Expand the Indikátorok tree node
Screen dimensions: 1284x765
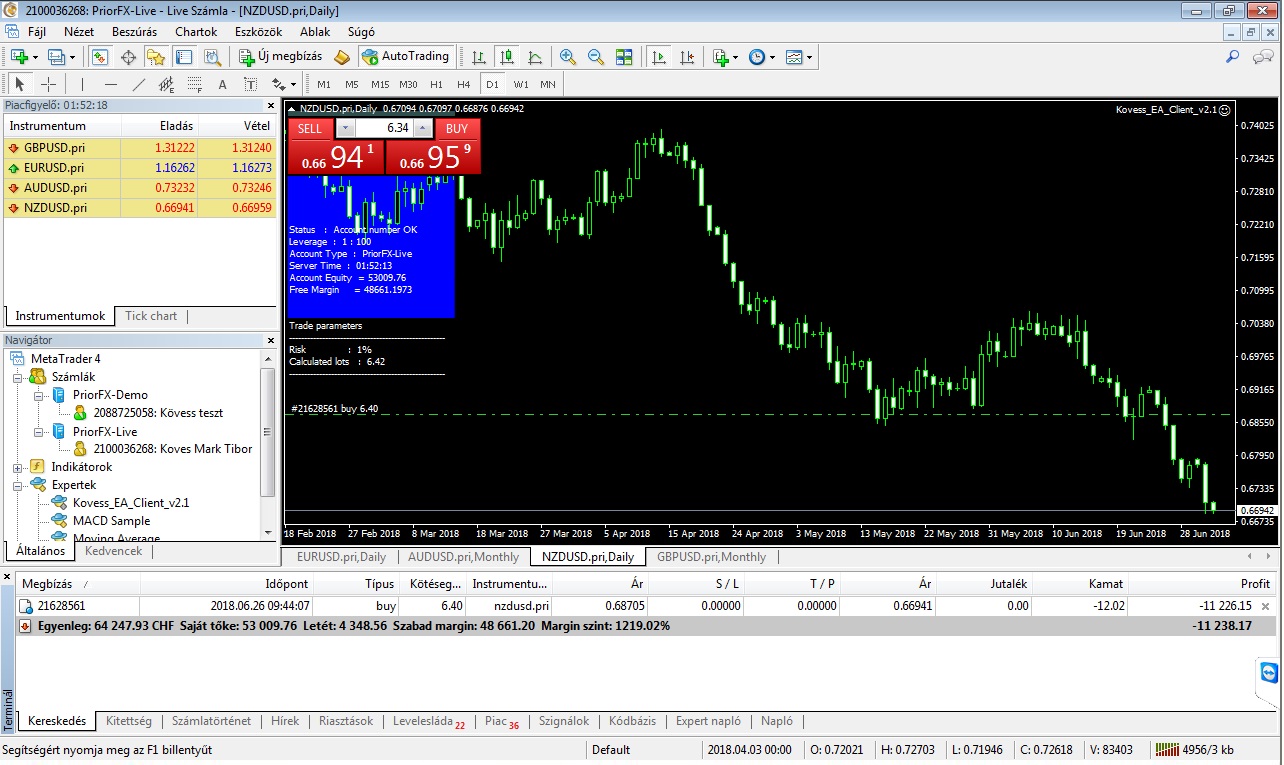click(18, 467)
